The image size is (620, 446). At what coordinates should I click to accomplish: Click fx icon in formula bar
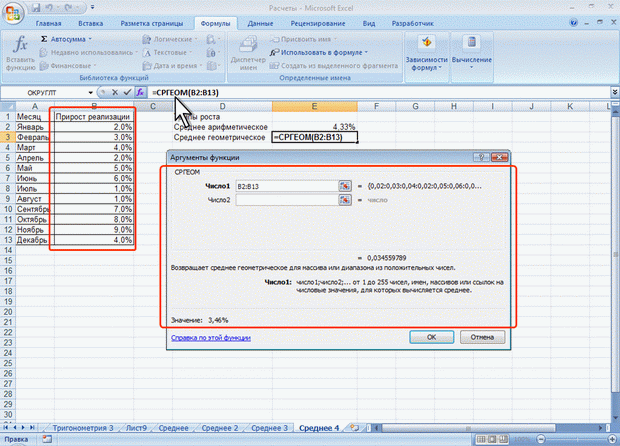pos(140,93)
